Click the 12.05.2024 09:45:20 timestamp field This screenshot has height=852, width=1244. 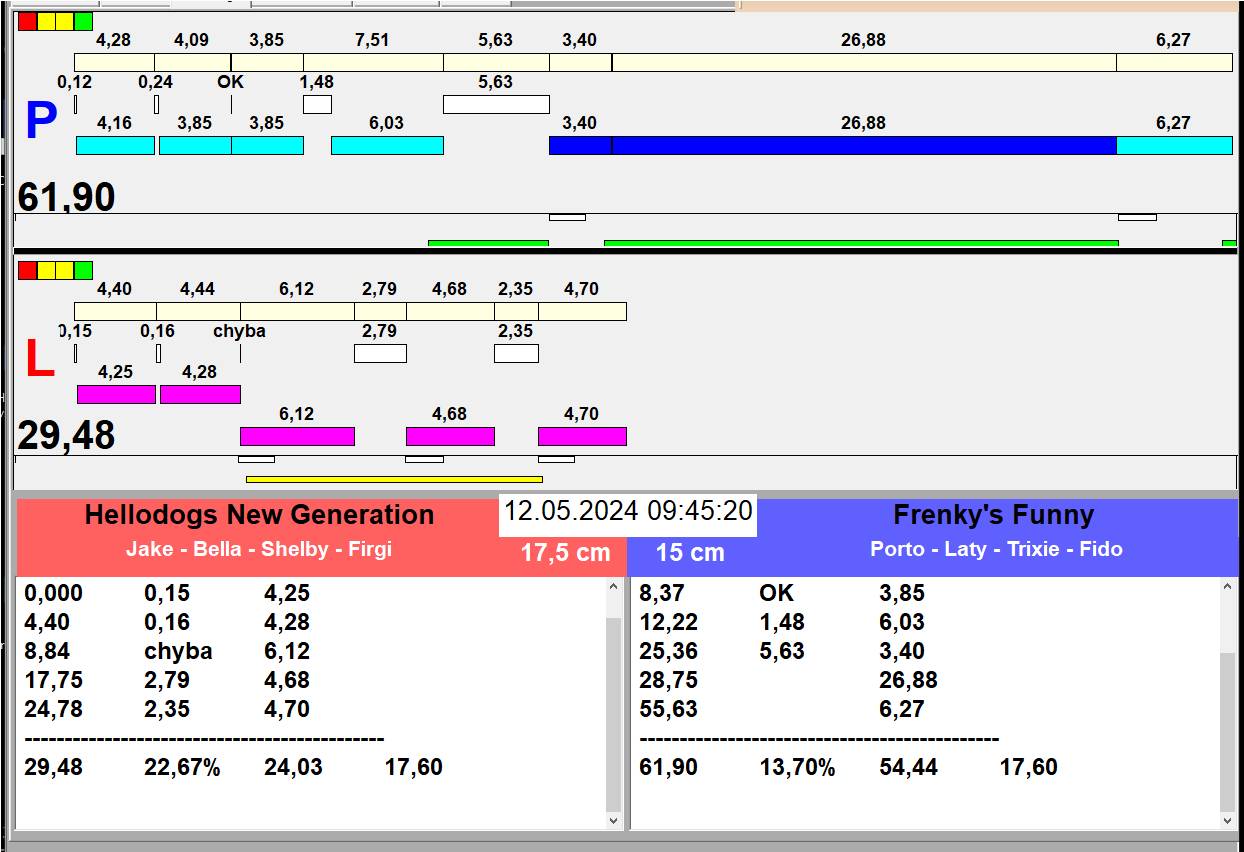click(627, 512)
